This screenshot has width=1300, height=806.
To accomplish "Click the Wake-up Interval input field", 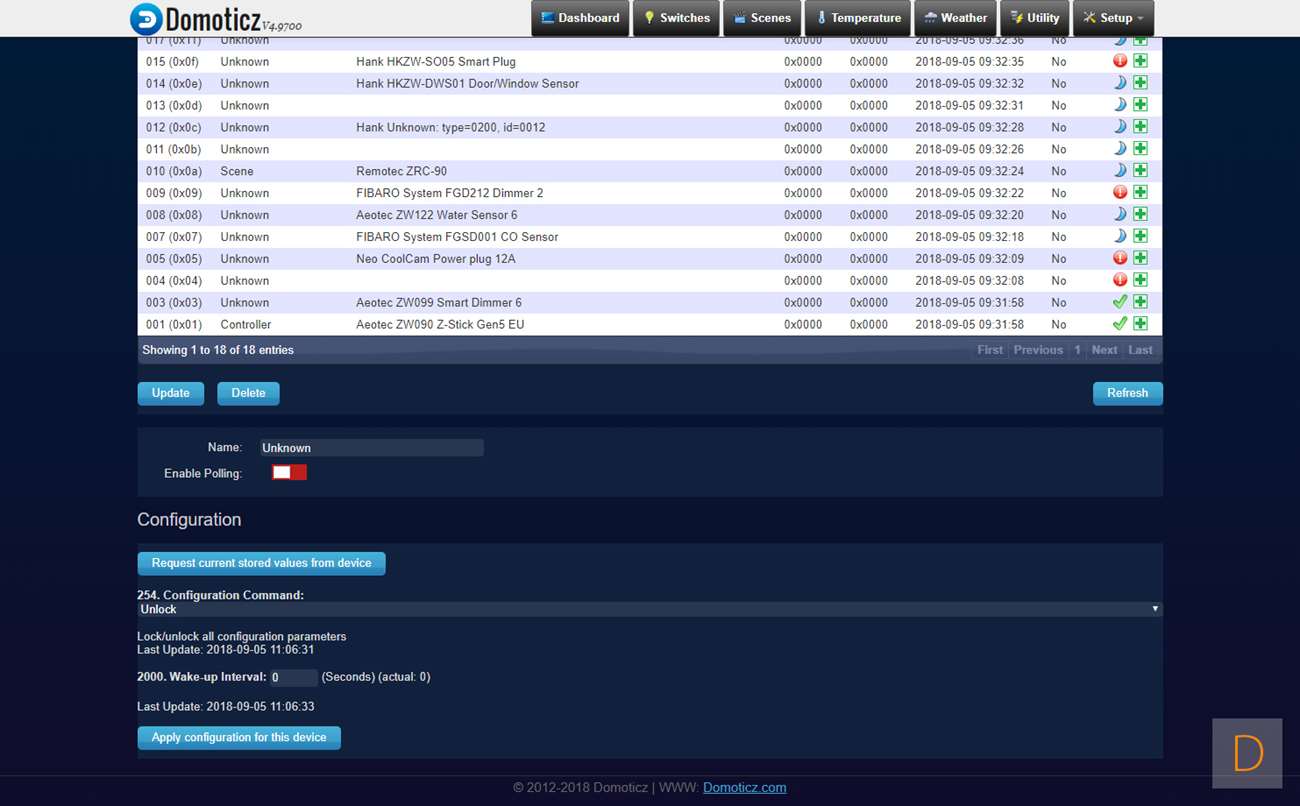I will coord(294,678).
